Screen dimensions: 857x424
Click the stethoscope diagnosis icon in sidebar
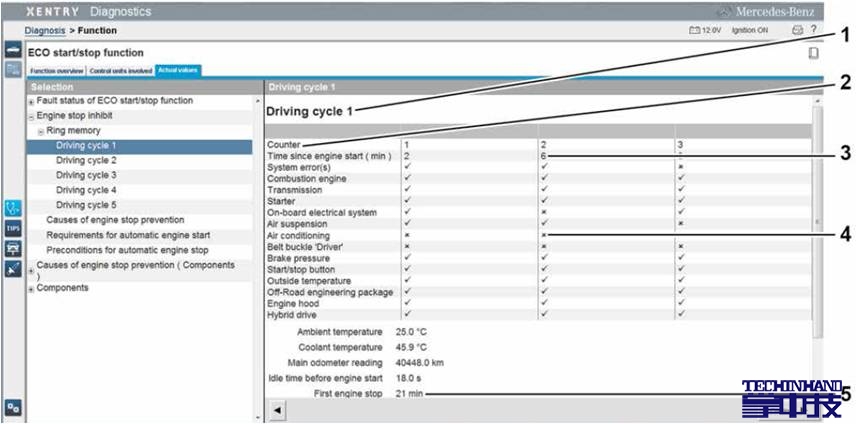point(12,208)
